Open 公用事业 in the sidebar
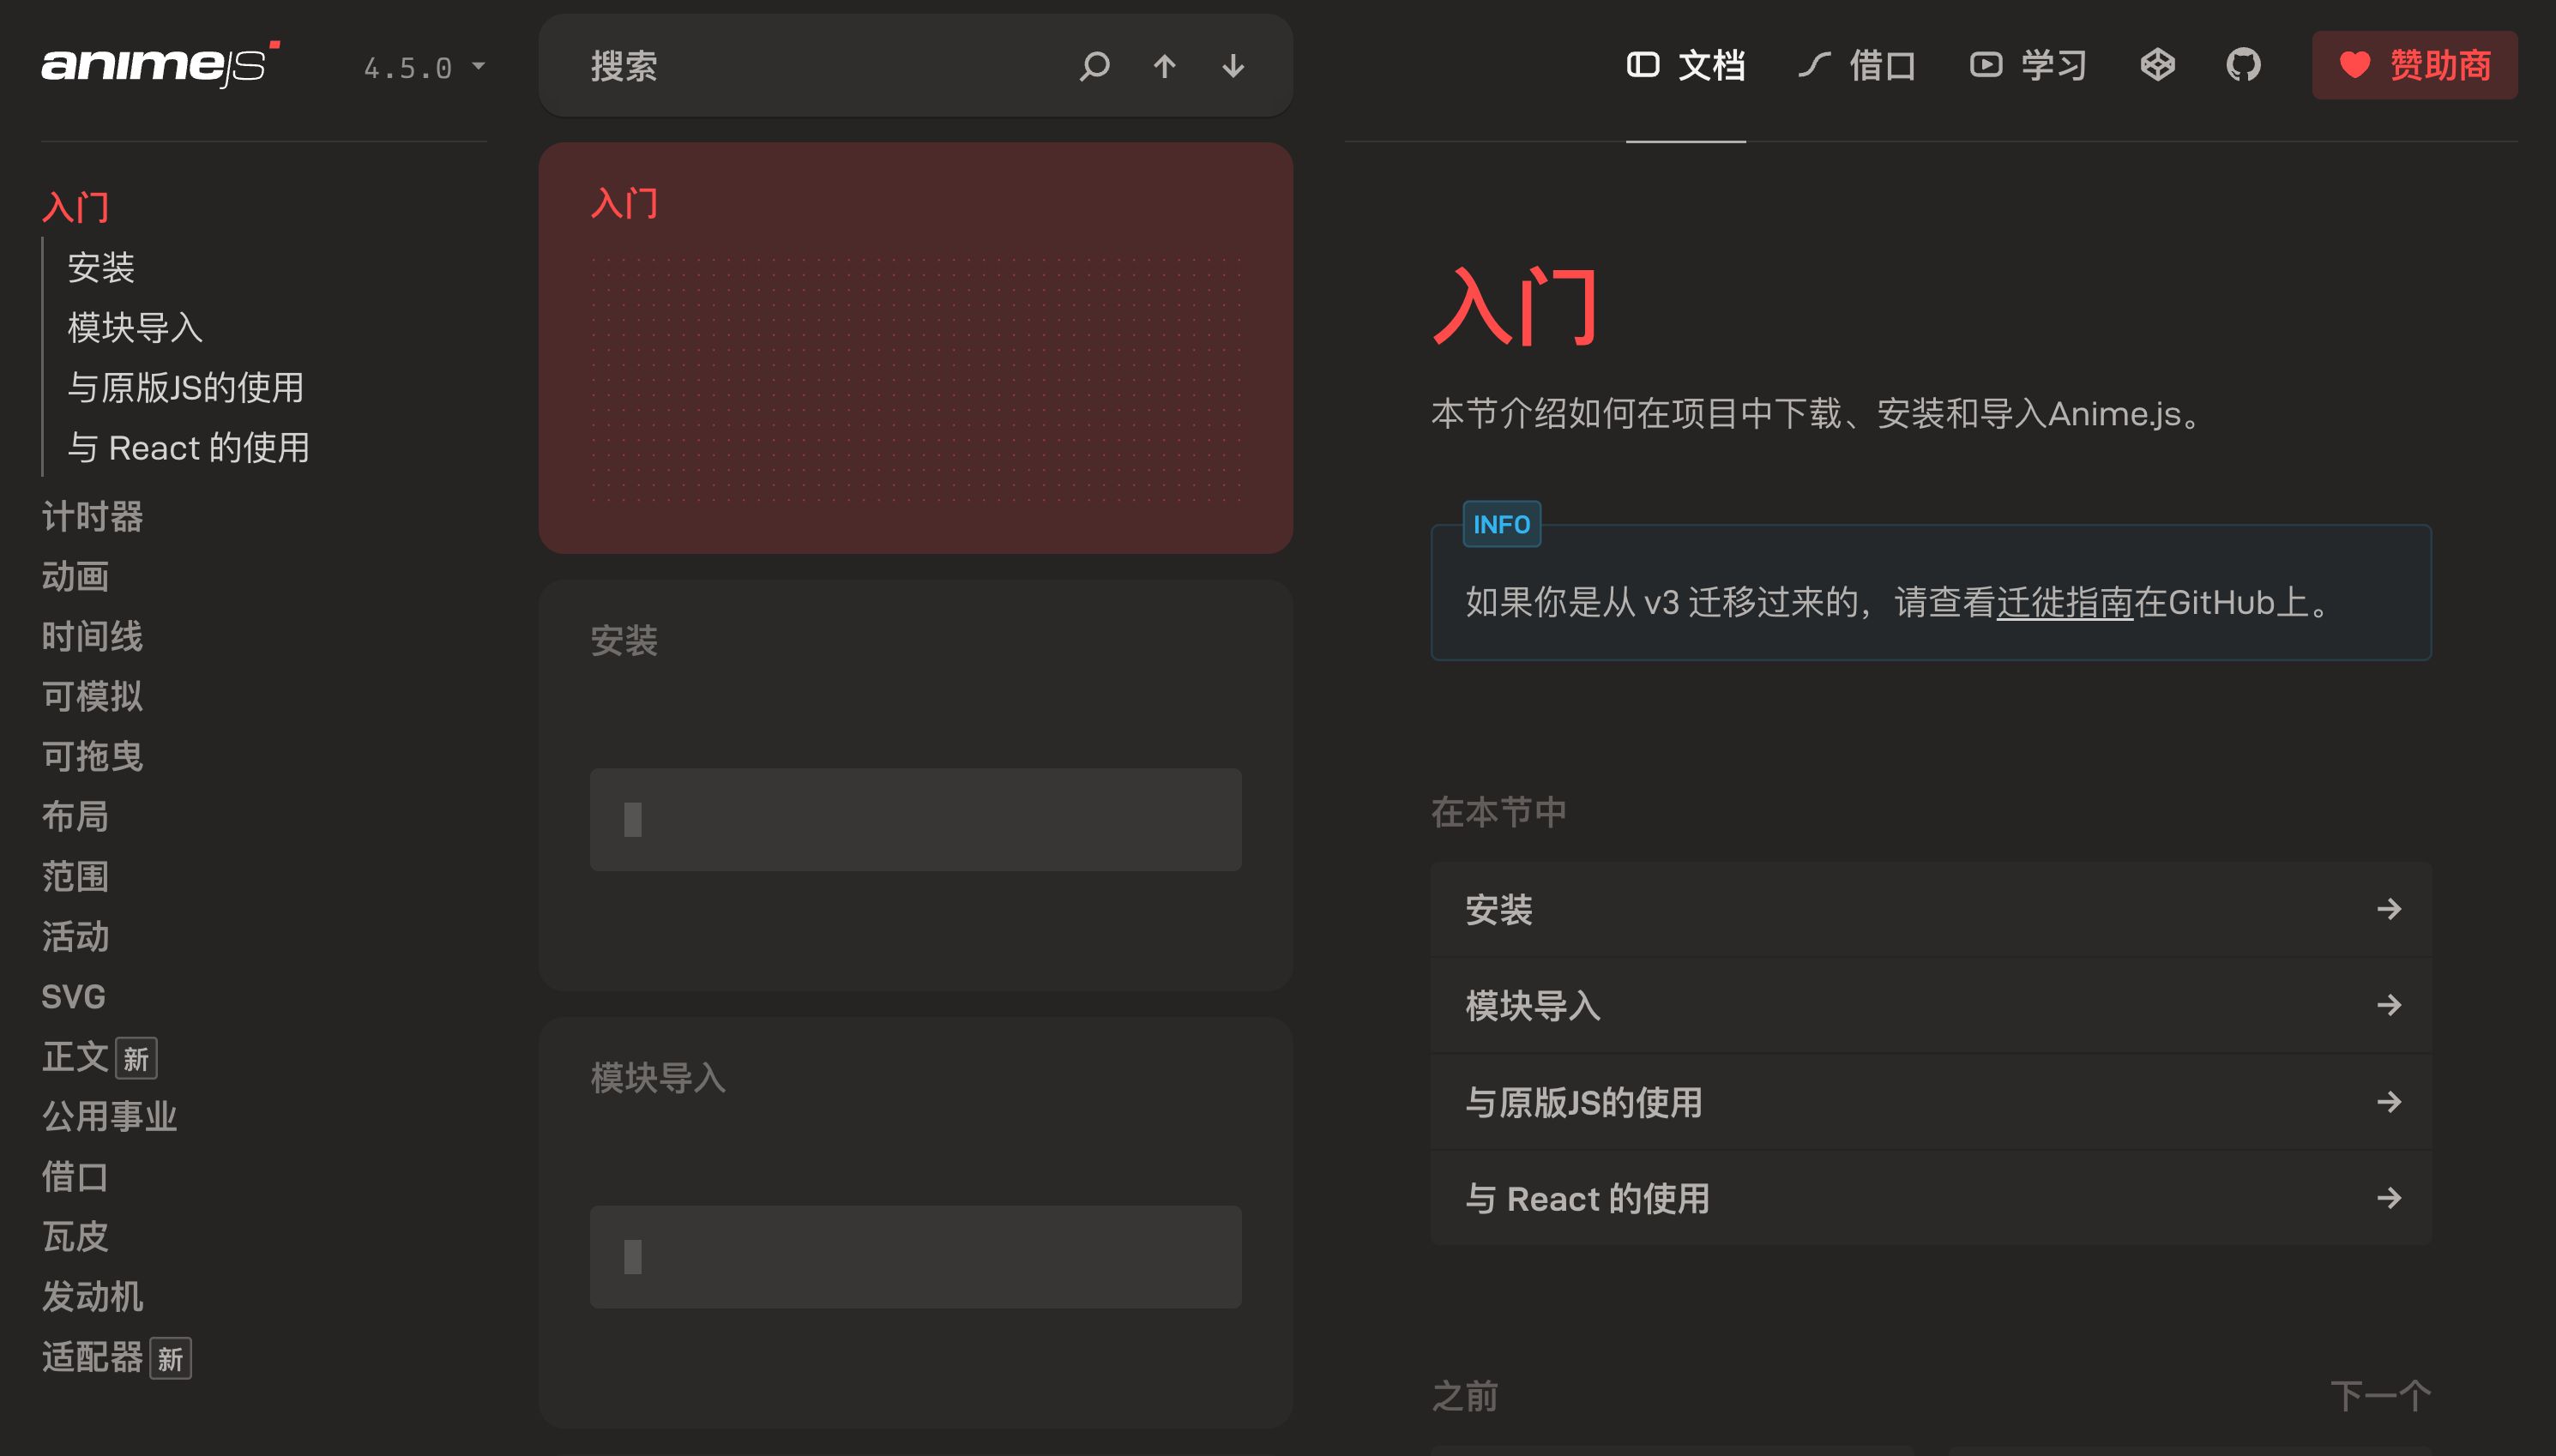 [x=109, y=1117]
